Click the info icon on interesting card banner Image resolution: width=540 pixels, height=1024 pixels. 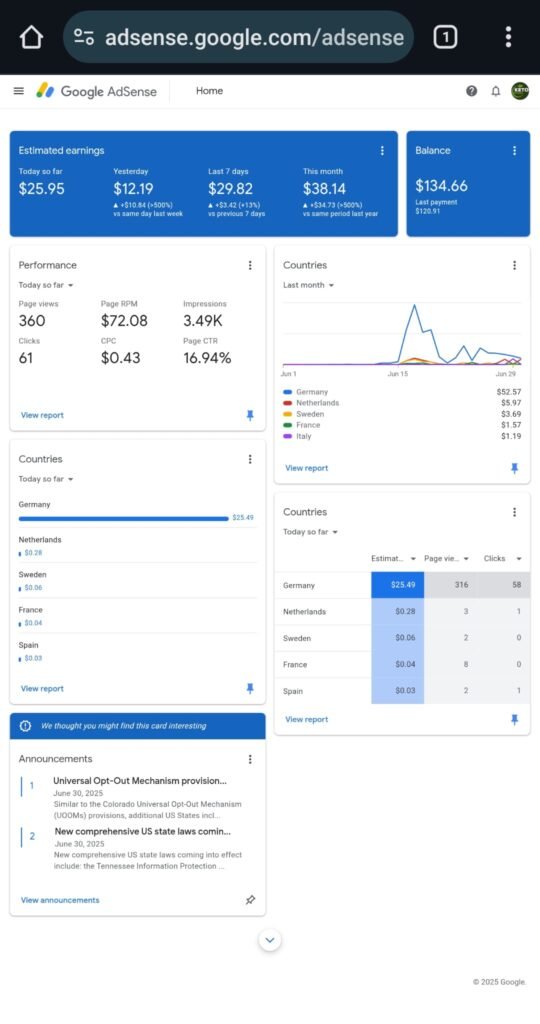click(25, 726)
